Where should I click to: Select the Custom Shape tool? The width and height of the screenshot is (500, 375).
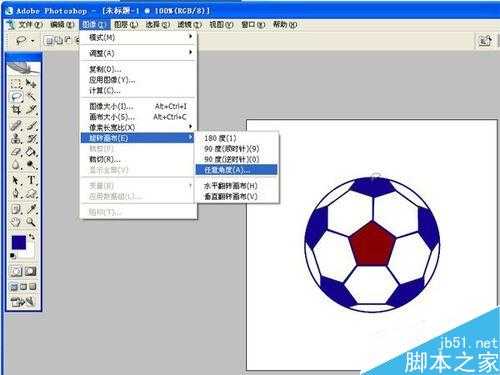(31, 193)
